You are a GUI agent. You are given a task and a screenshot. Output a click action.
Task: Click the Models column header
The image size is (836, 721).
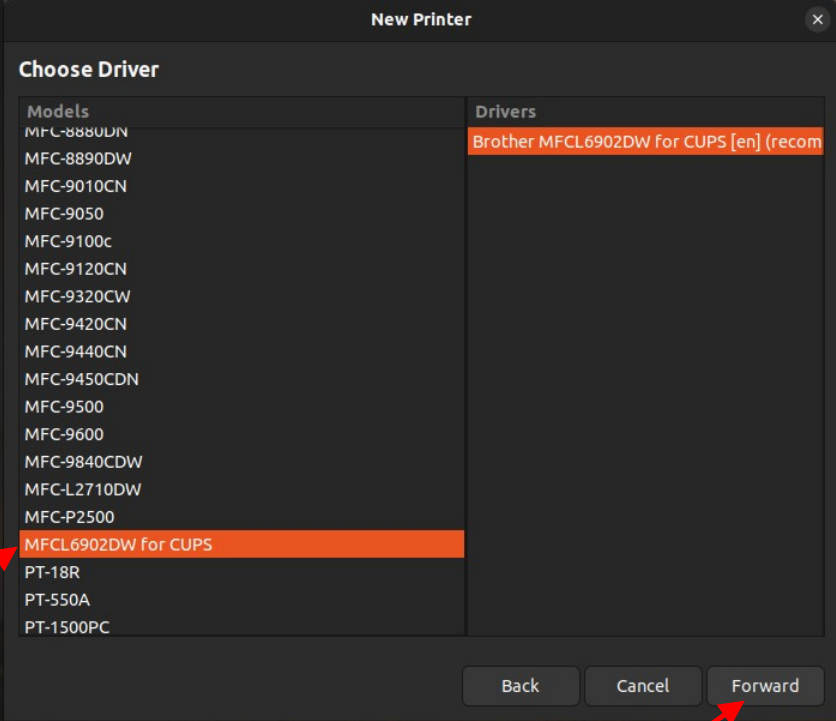coord(240,112)
